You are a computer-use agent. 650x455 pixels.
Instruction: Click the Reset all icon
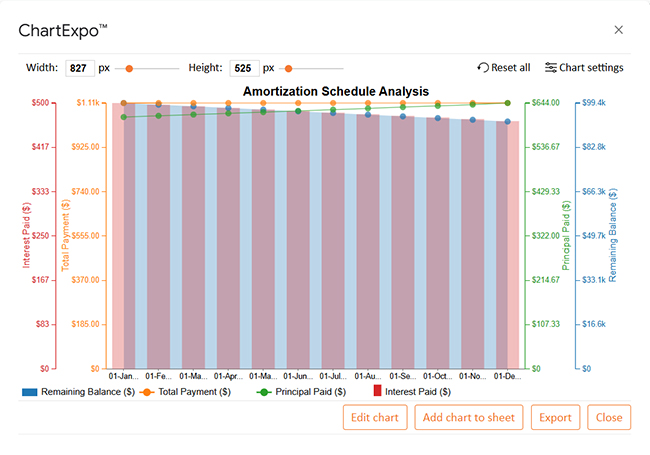click(483, 68)
